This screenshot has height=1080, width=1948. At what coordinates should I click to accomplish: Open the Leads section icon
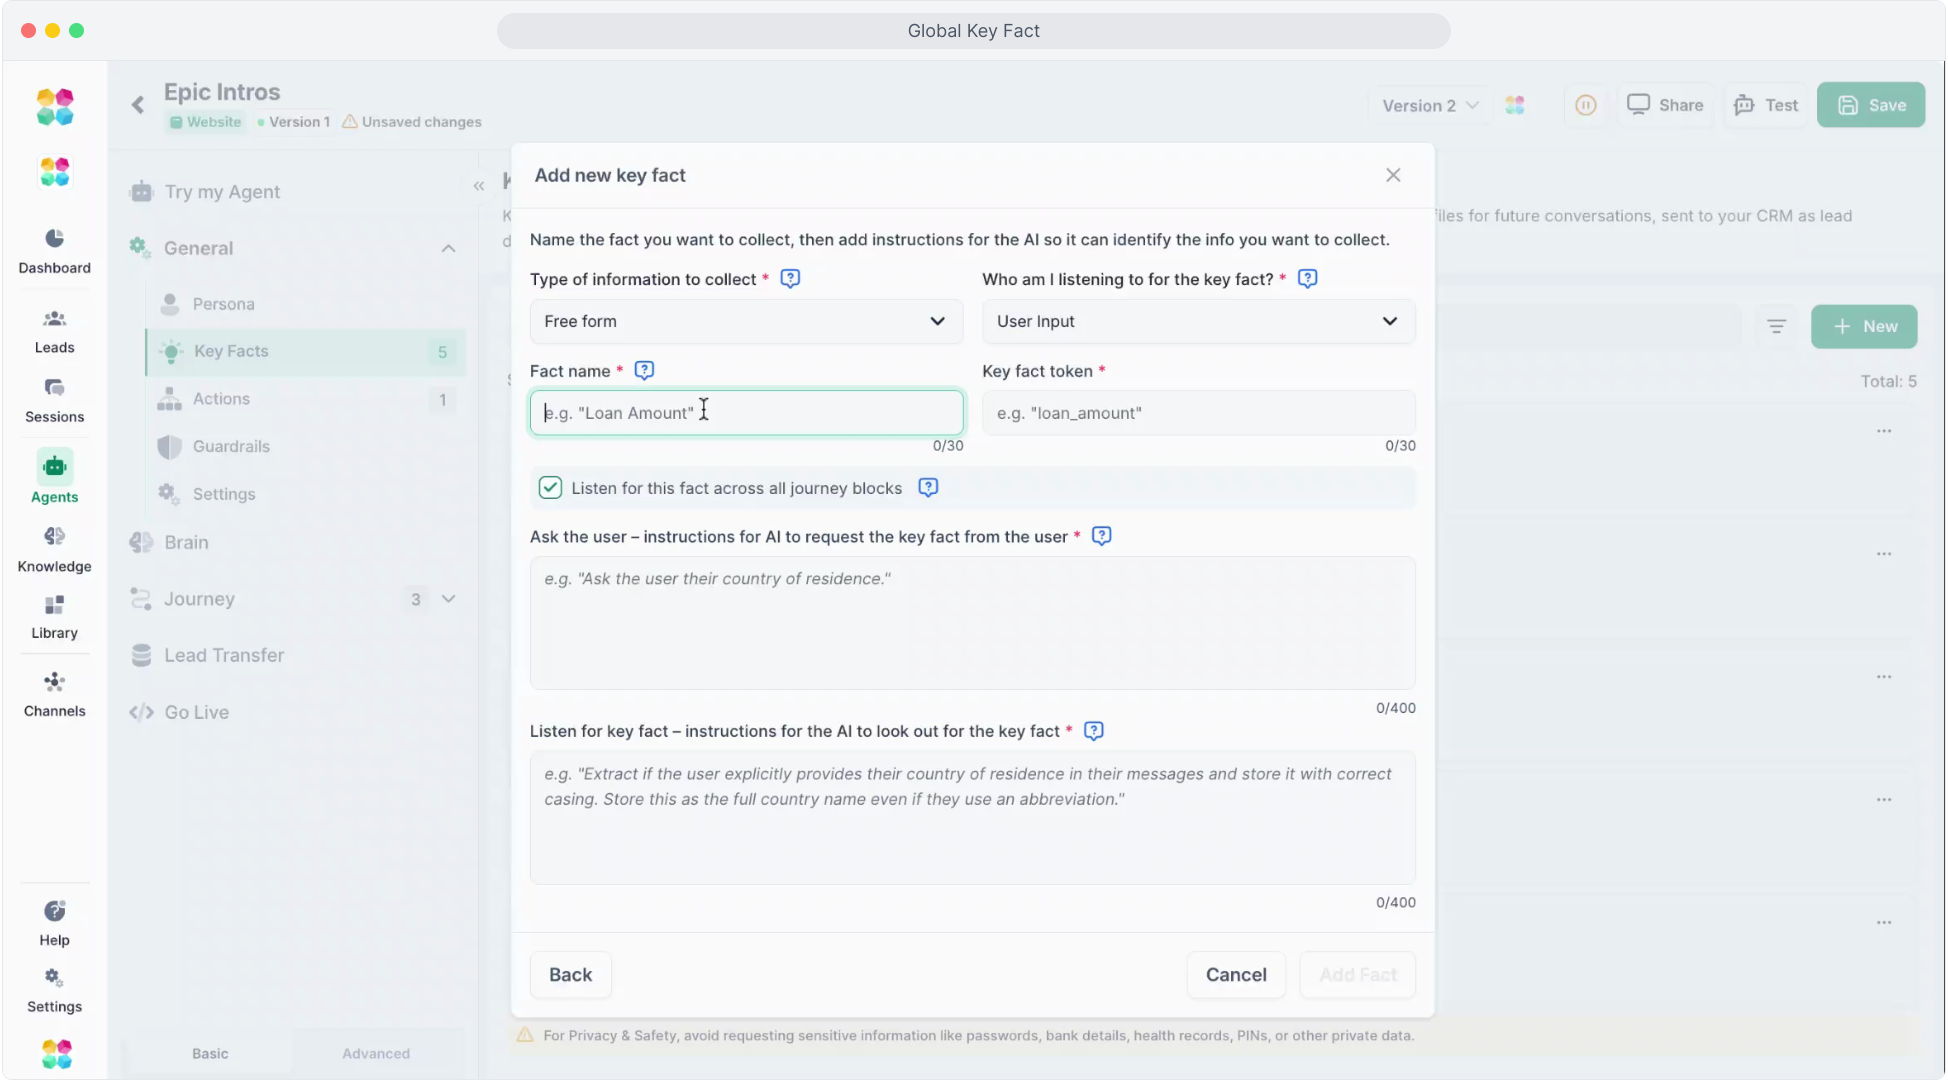[54, 319]
